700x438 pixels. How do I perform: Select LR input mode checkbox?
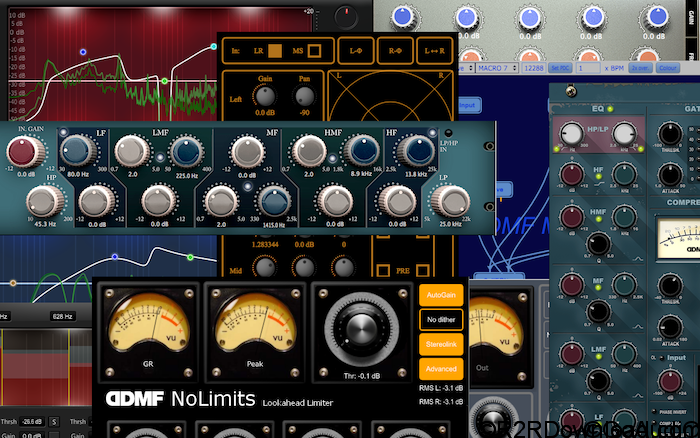click(x=275, y=51)
